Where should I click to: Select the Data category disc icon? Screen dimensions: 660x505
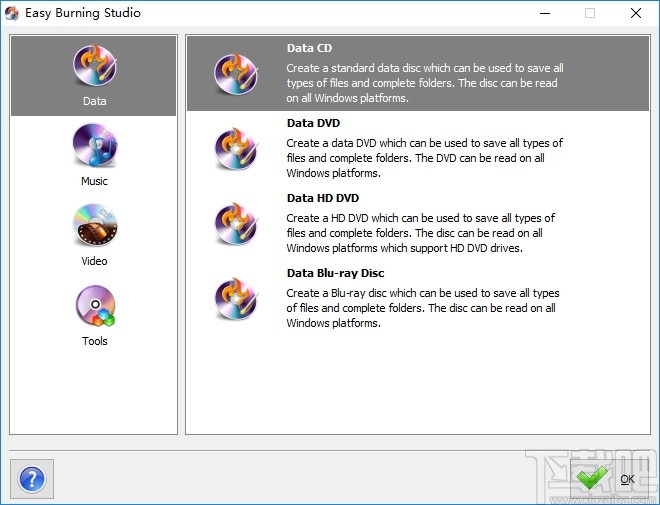[x=95, y=65]
